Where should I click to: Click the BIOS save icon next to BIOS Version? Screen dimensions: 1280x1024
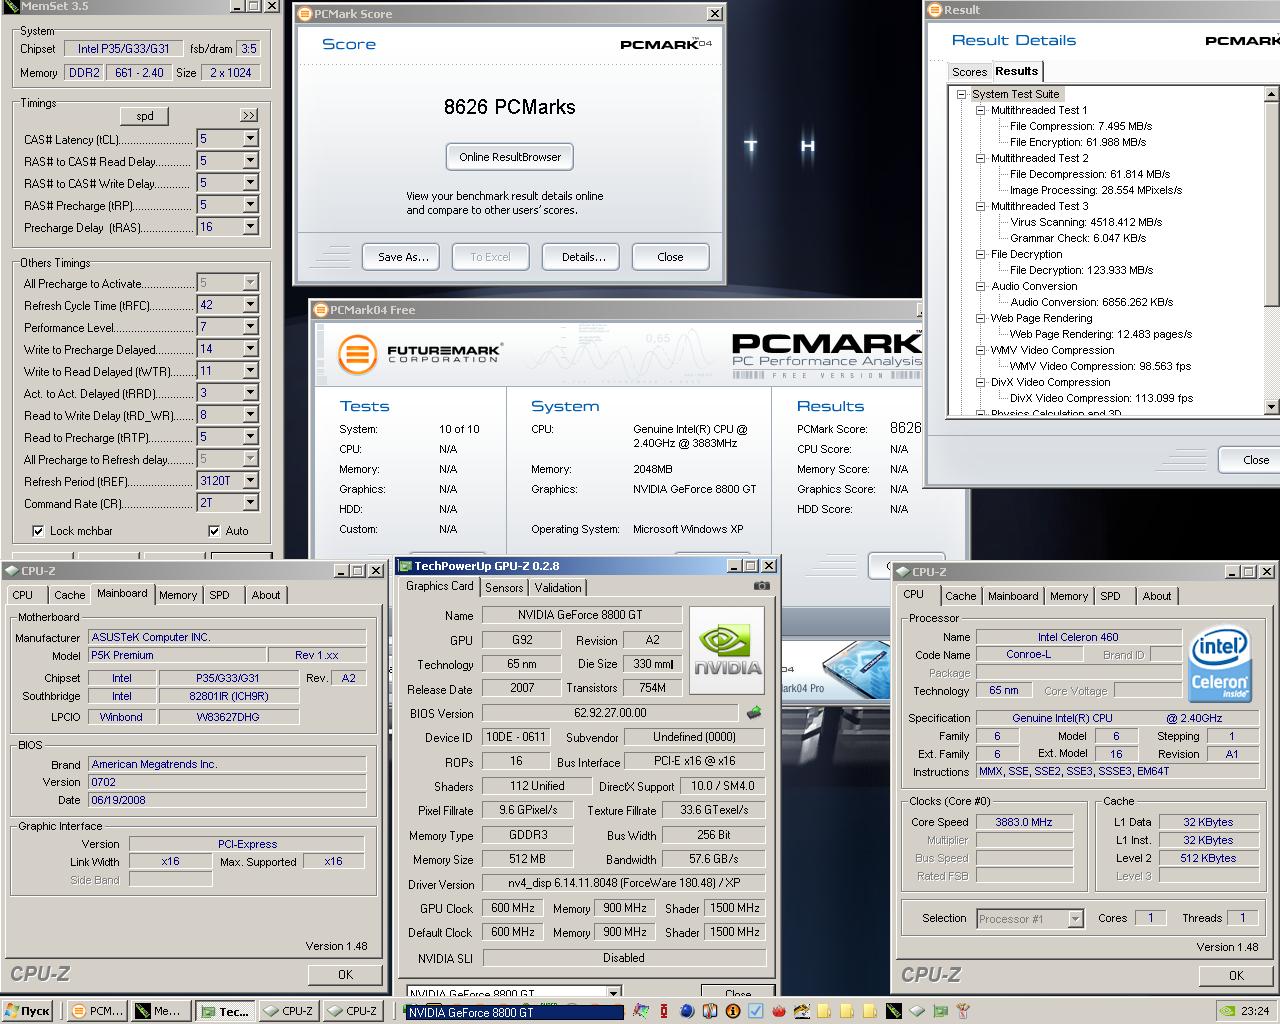754,713
